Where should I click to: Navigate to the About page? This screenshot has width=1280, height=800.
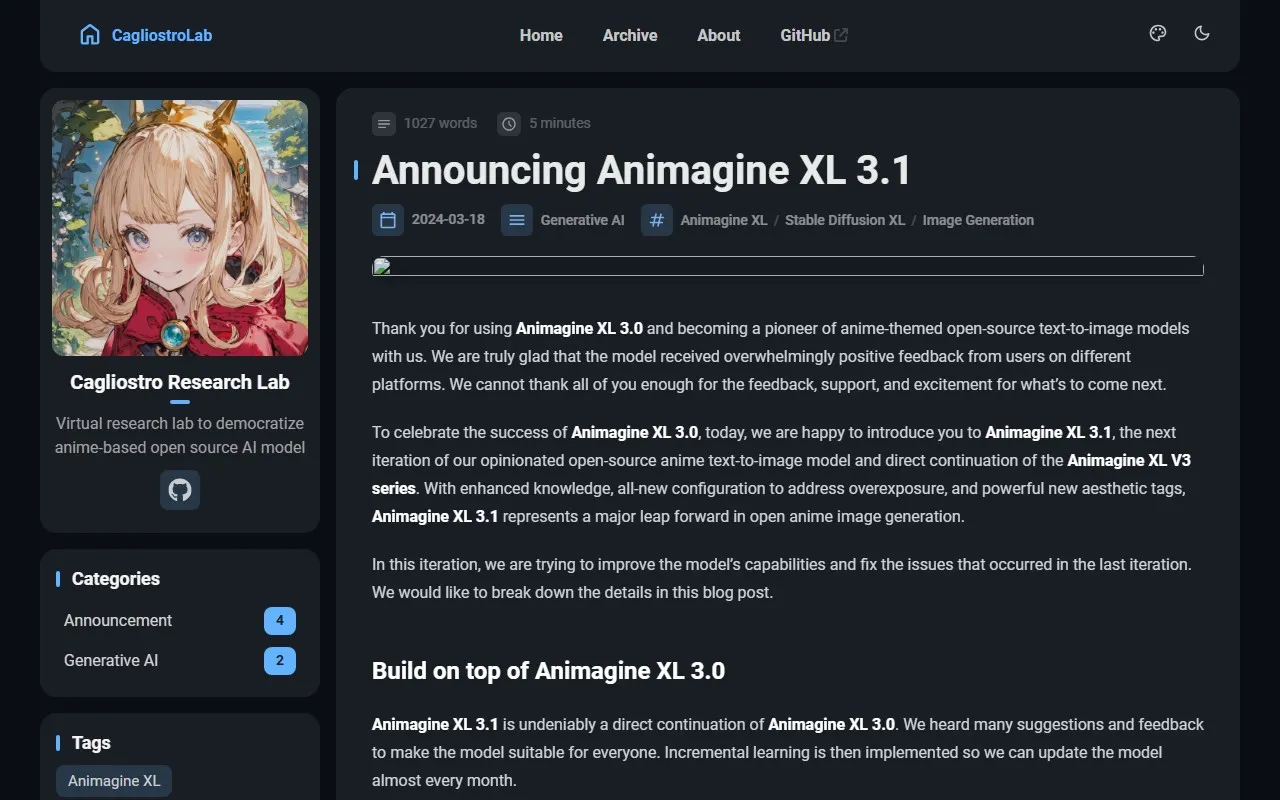[718, 35]
